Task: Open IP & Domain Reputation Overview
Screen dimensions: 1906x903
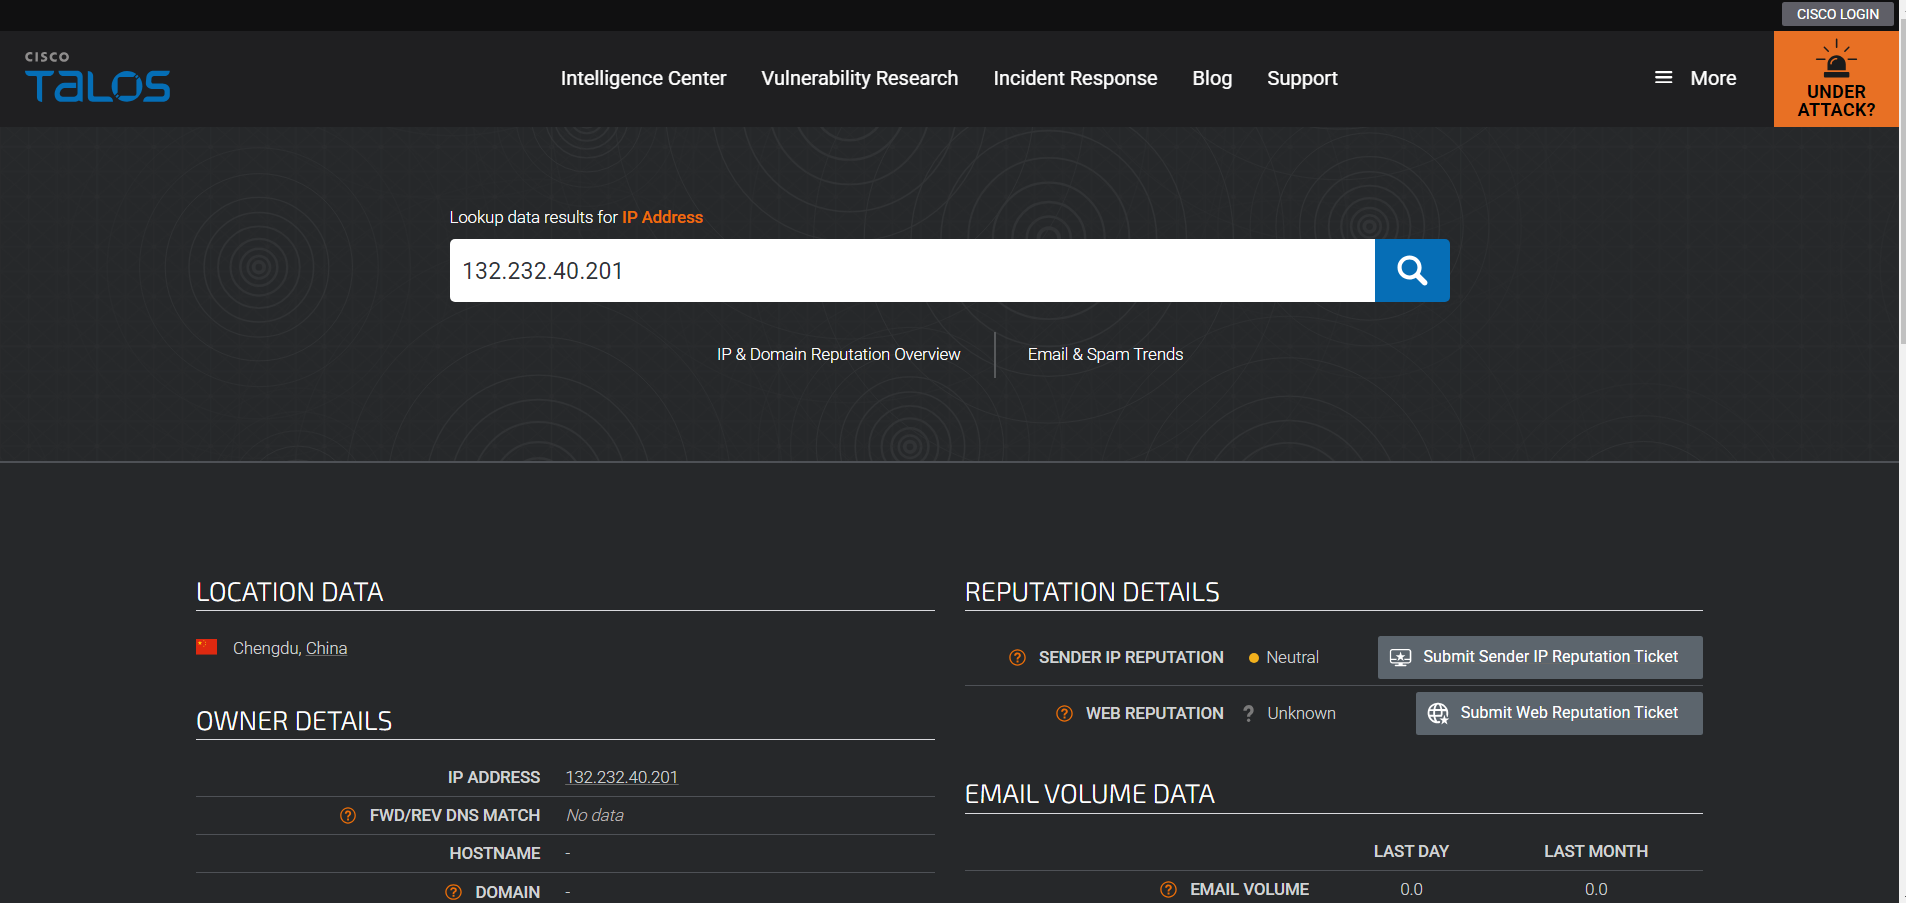Action: [x=838, y=354]
